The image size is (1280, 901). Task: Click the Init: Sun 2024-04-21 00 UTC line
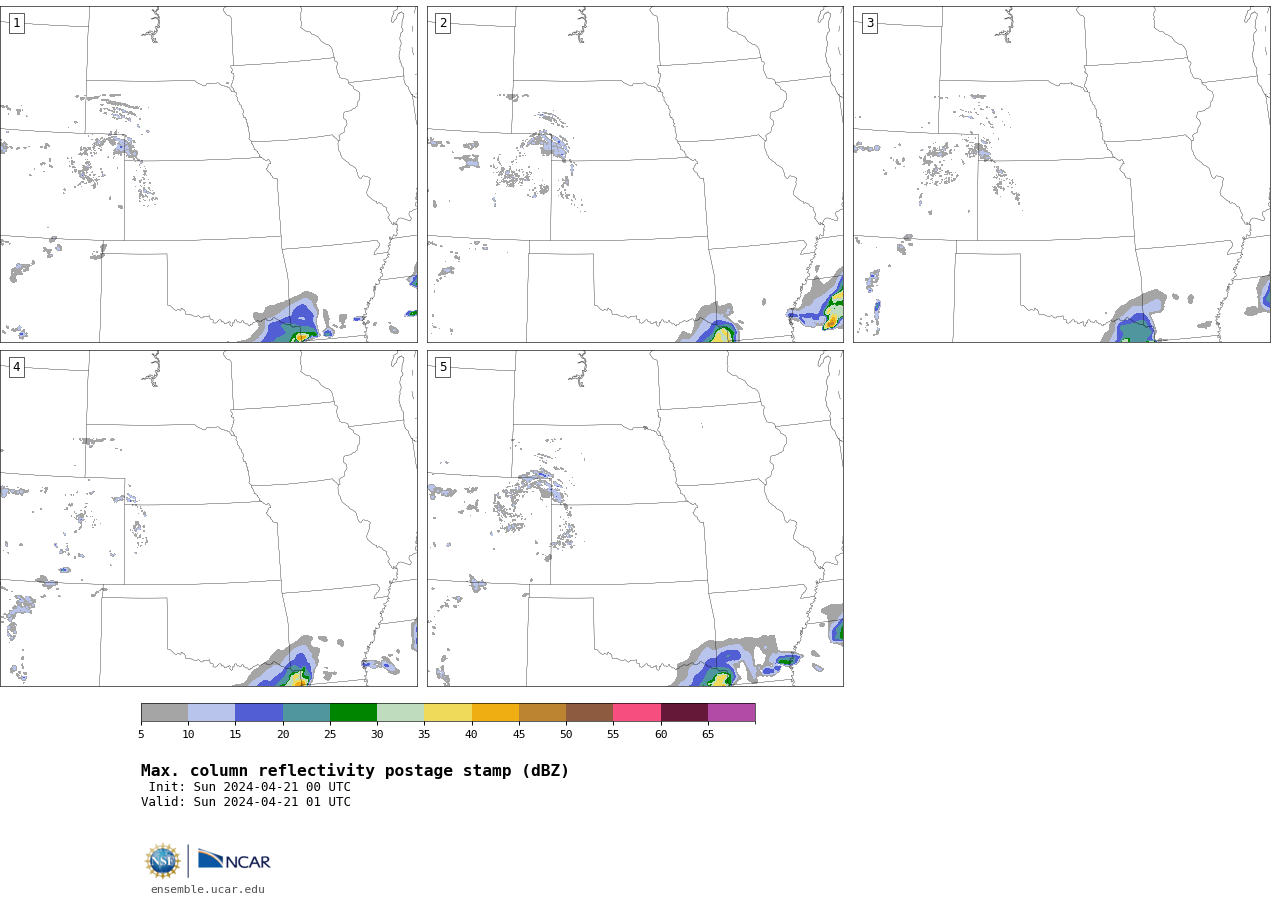click(250, 787)
